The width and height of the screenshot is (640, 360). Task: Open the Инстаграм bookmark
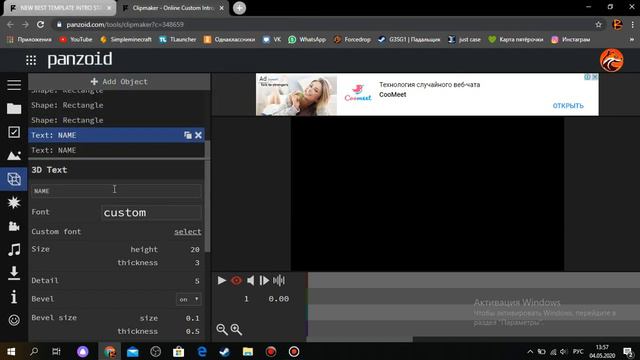coord(571,40)
